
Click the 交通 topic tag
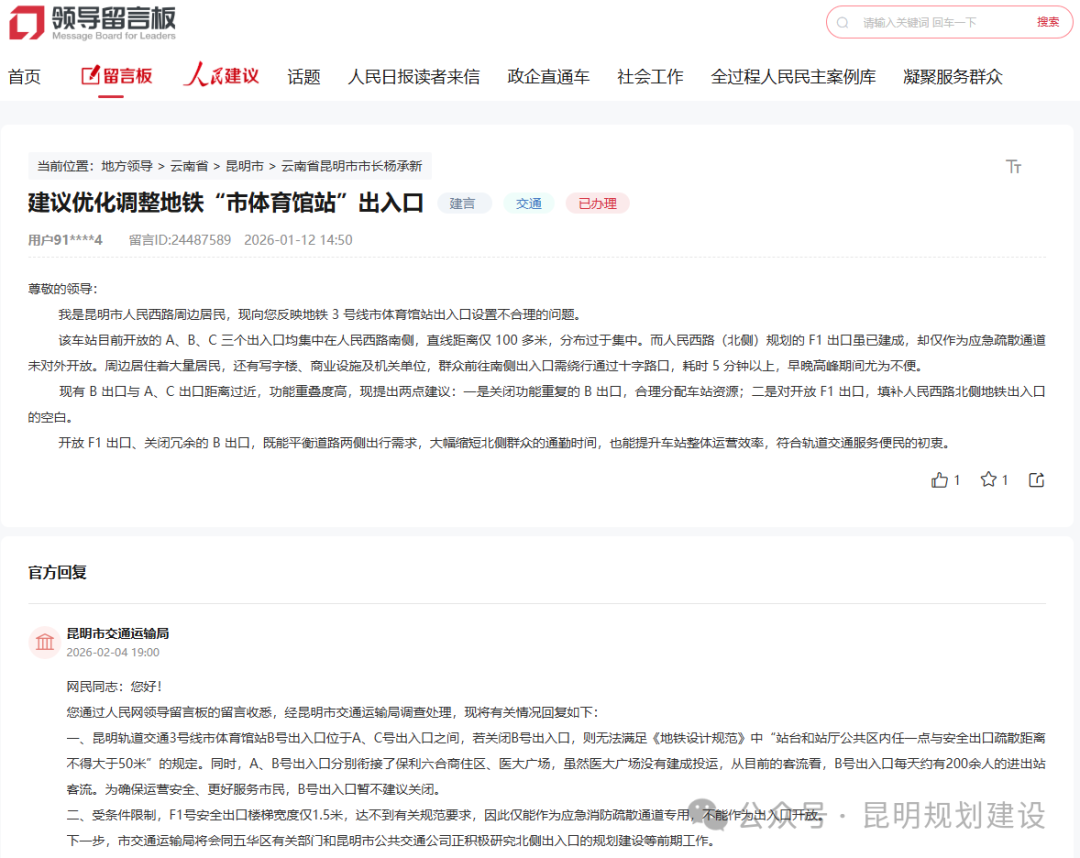pyautogui.click(x=528, y=203)
